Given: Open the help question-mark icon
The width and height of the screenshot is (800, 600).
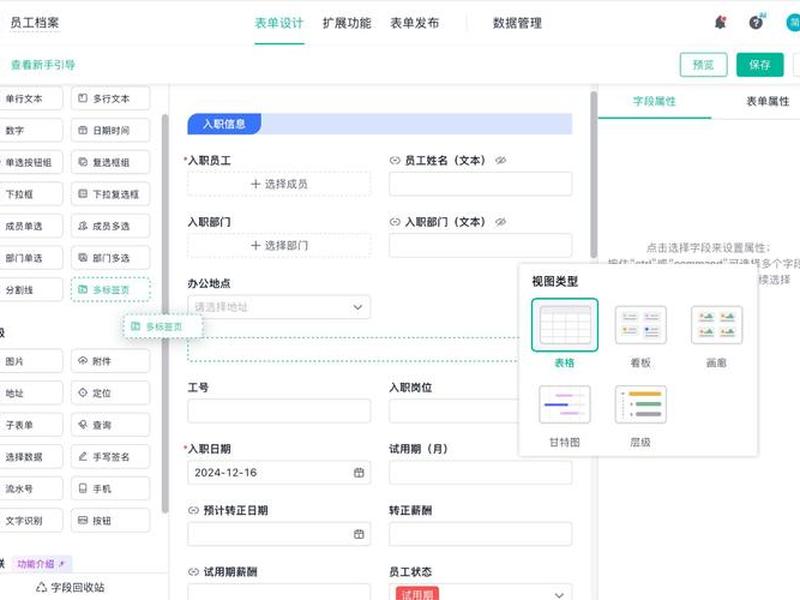Looking at the screenshot, I should click(756, 22).
